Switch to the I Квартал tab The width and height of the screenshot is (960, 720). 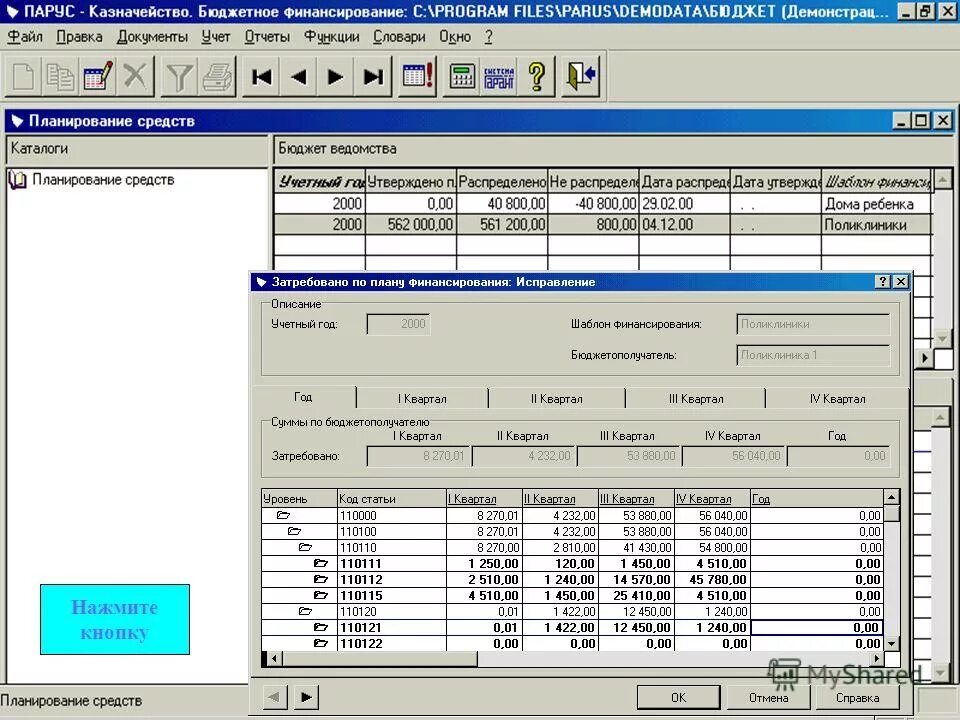[x=422, y=399]
